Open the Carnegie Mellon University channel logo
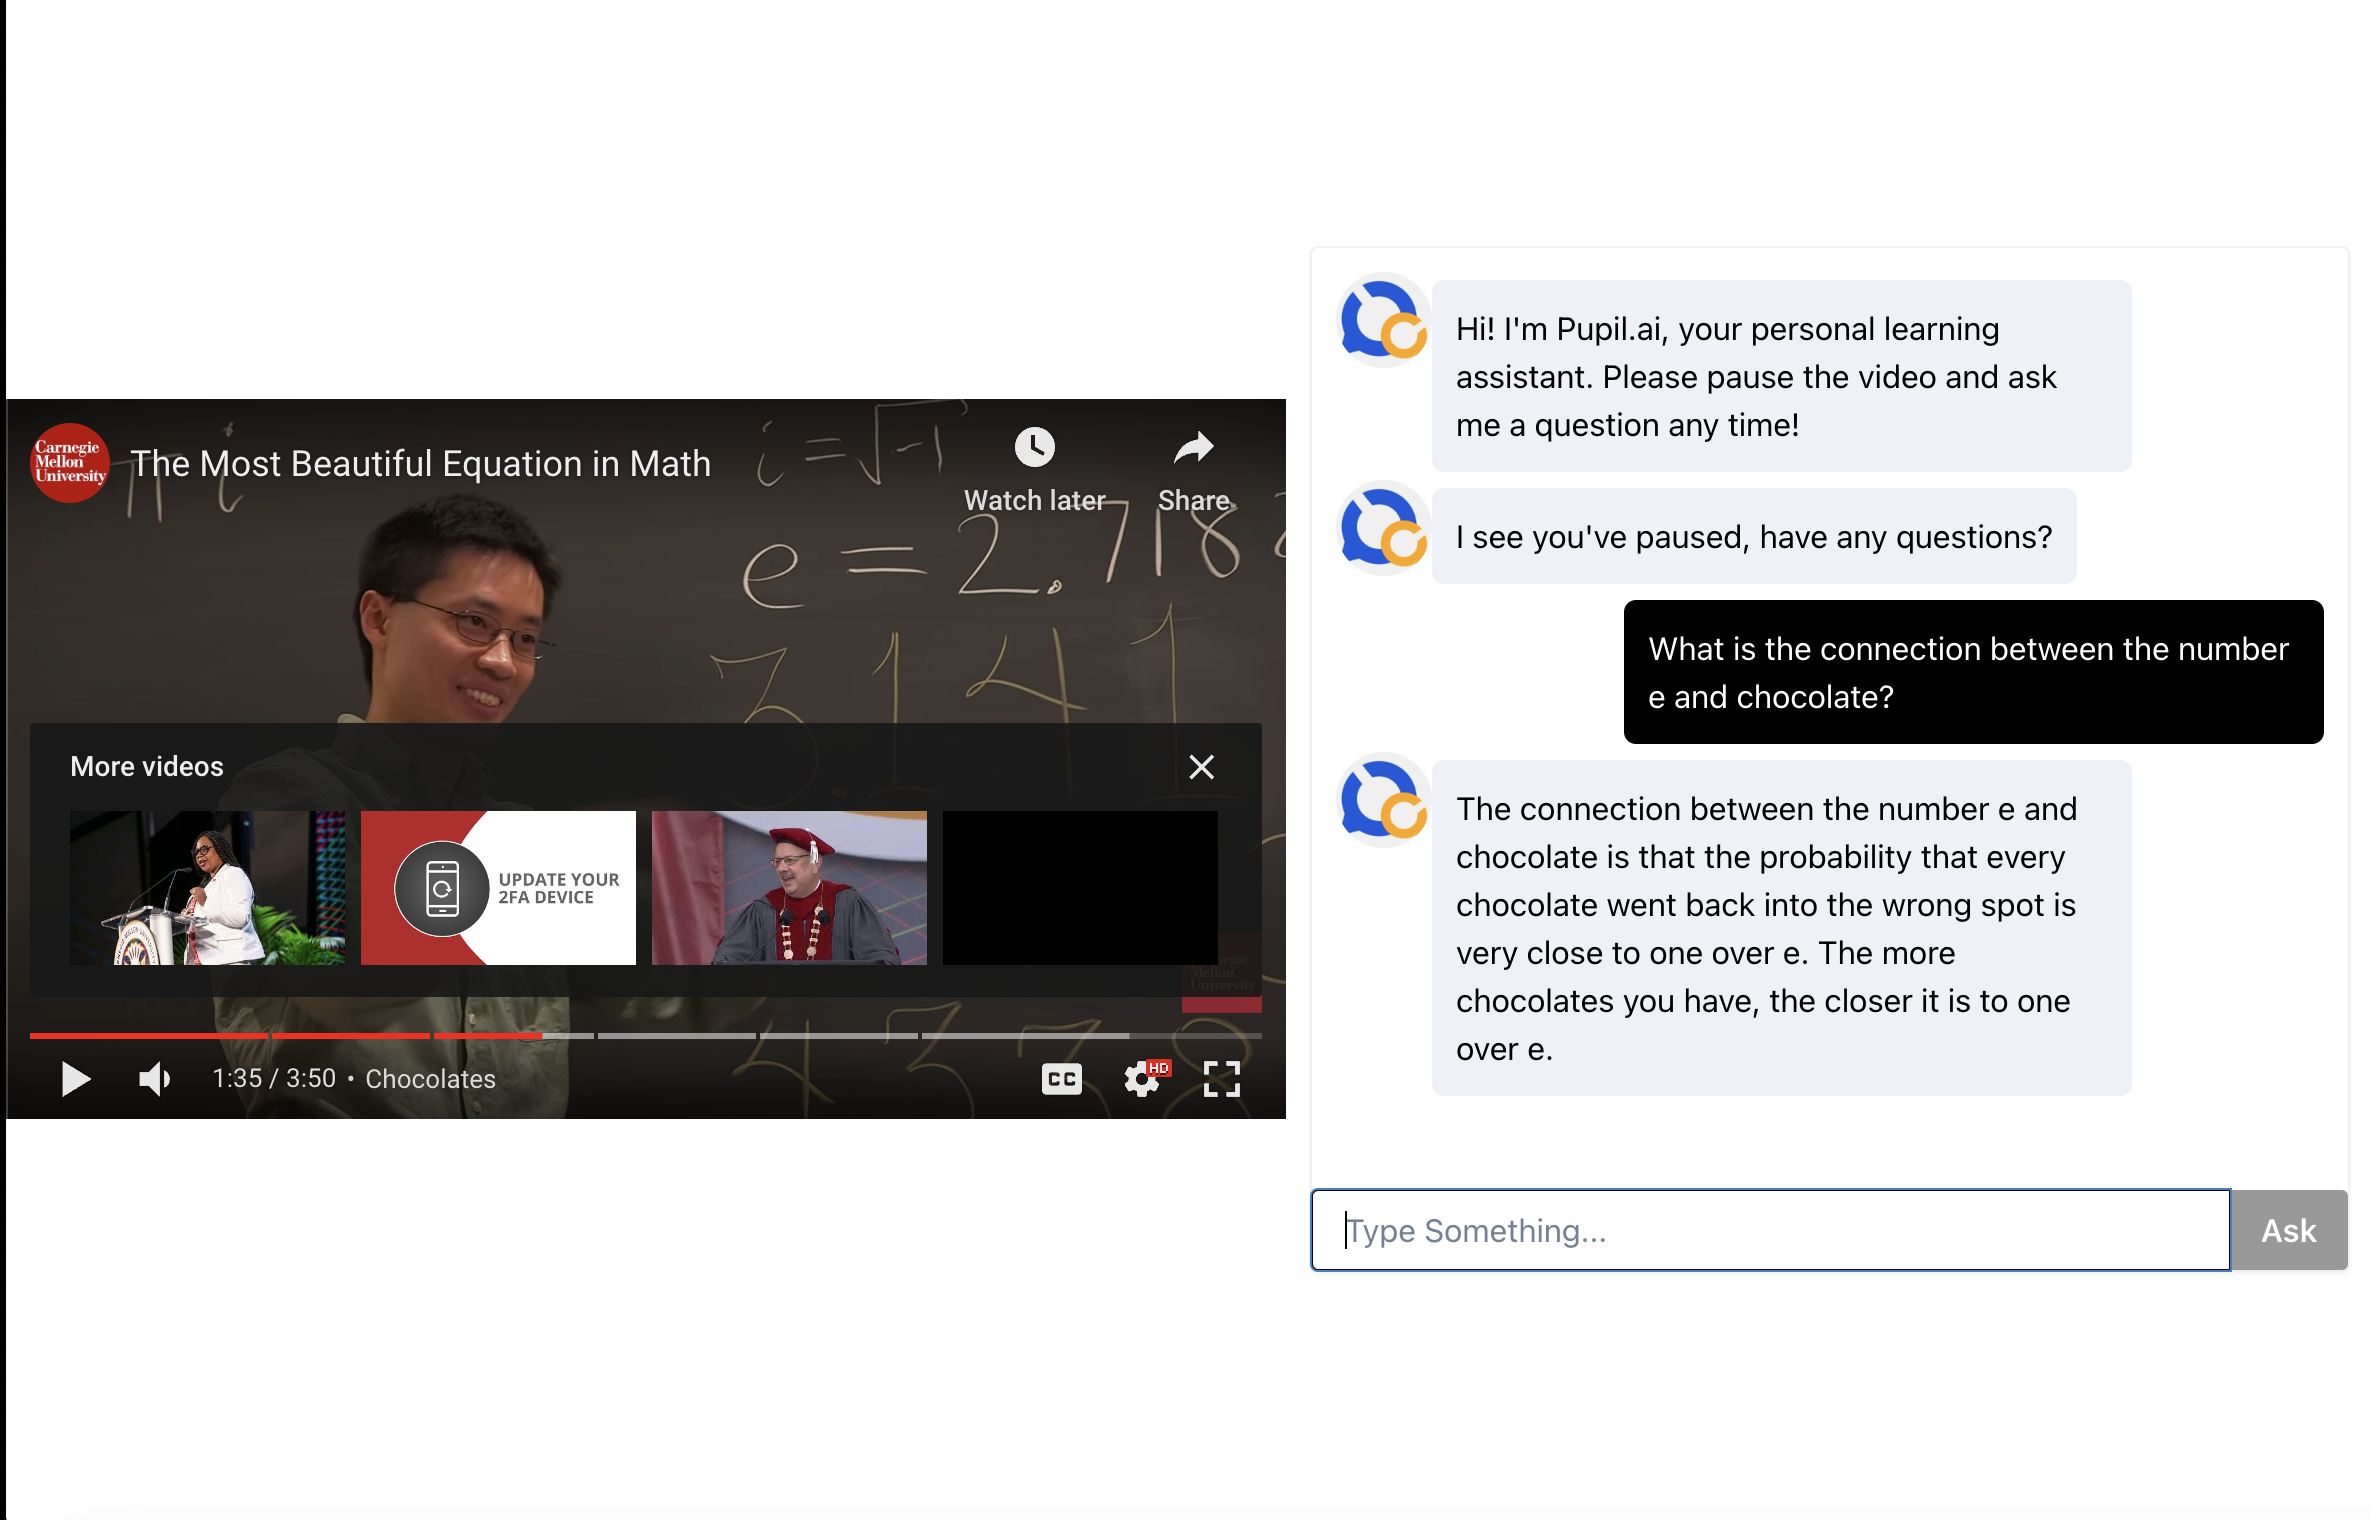 coord(69,463)
